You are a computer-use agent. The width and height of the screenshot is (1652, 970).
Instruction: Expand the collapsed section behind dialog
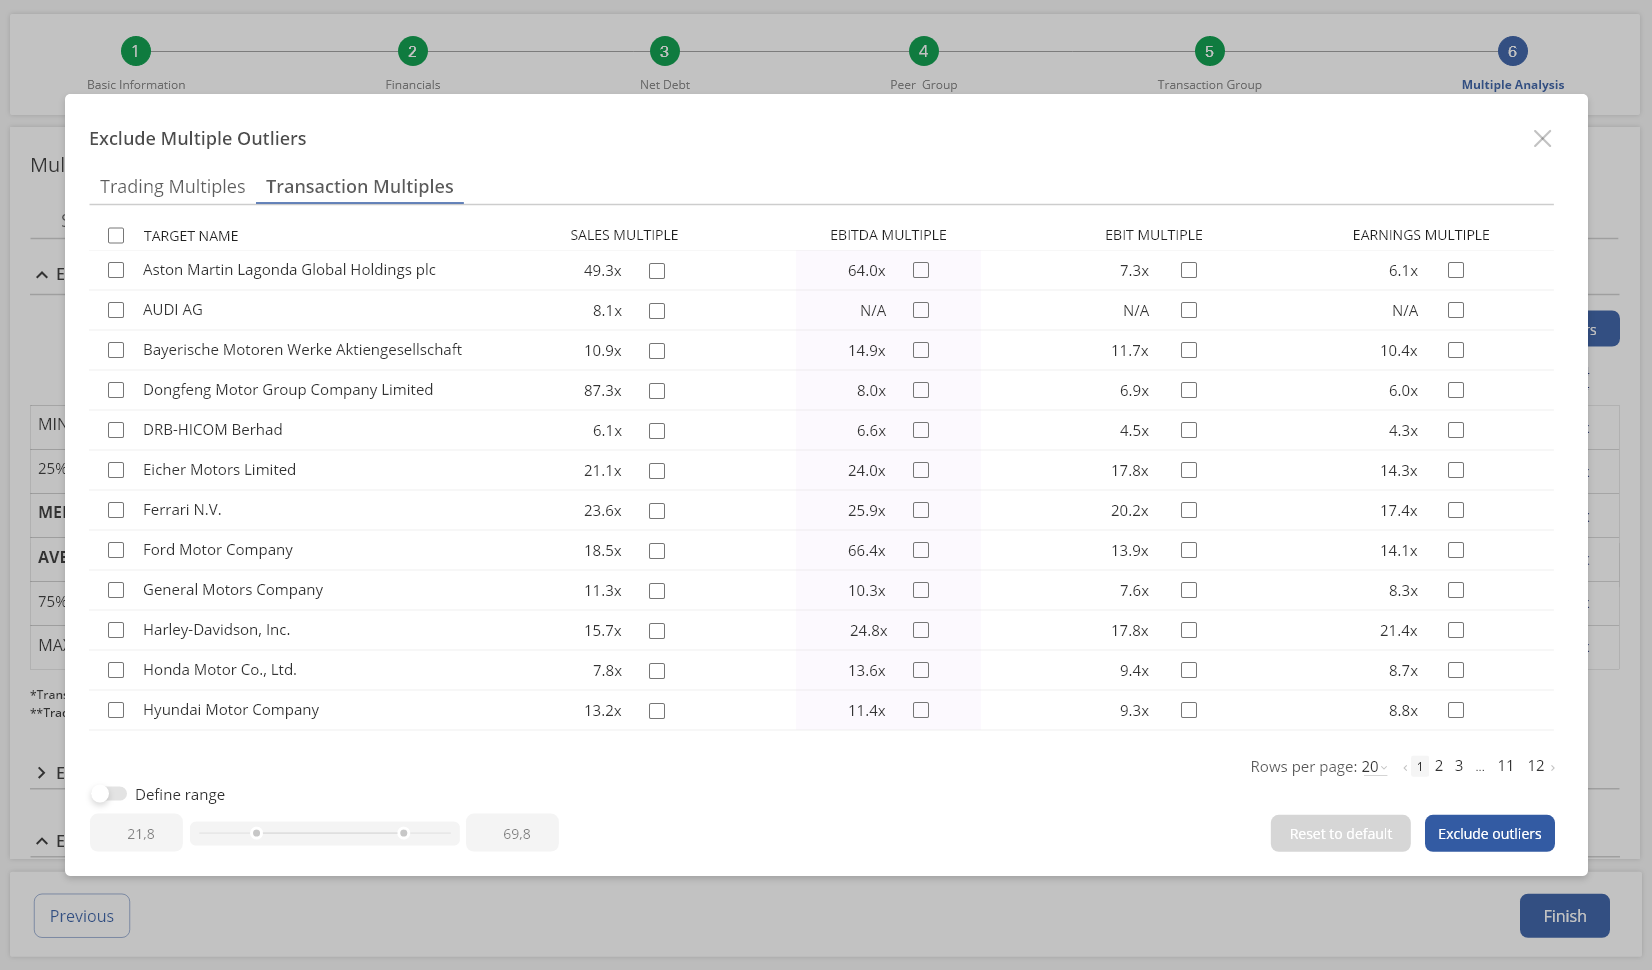(42, 773)
